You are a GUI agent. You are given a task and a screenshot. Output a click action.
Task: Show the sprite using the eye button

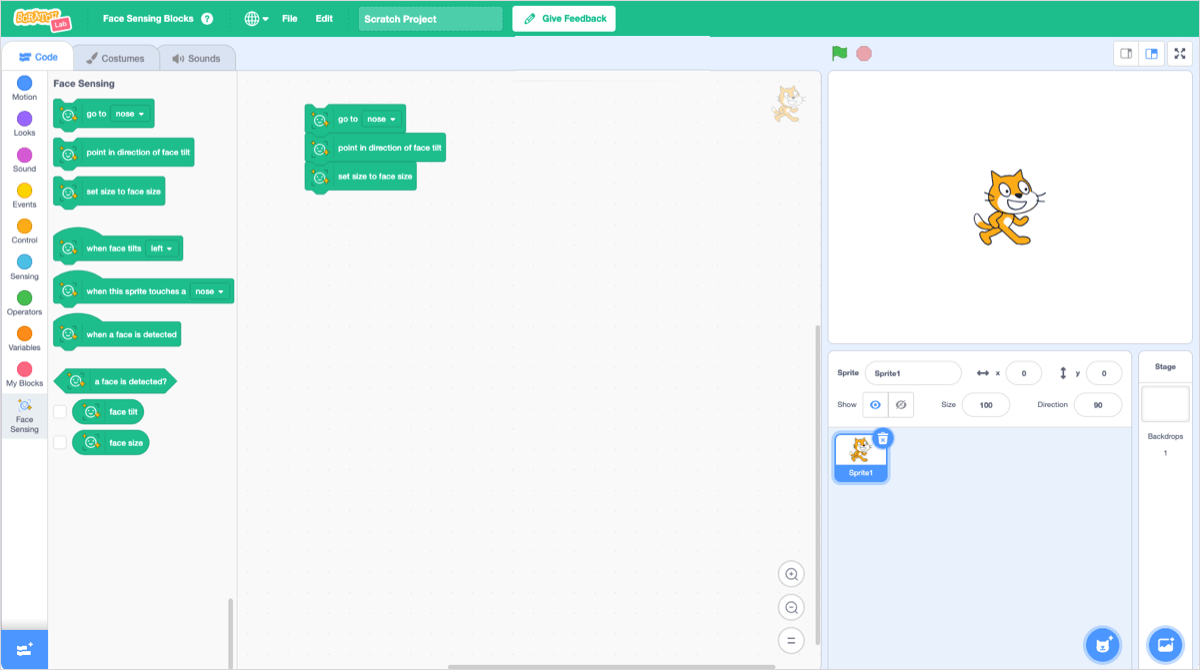[875, 405]
